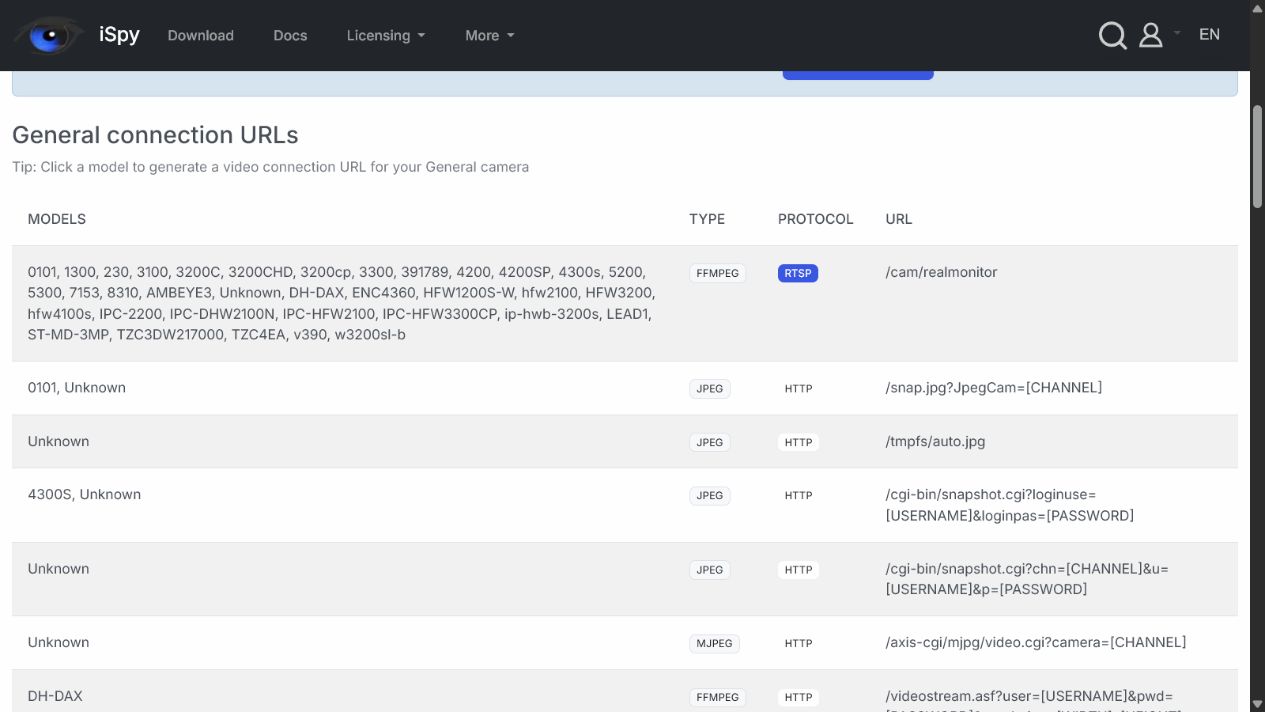
Task: Click the URL column header
Action: point(899,219)
